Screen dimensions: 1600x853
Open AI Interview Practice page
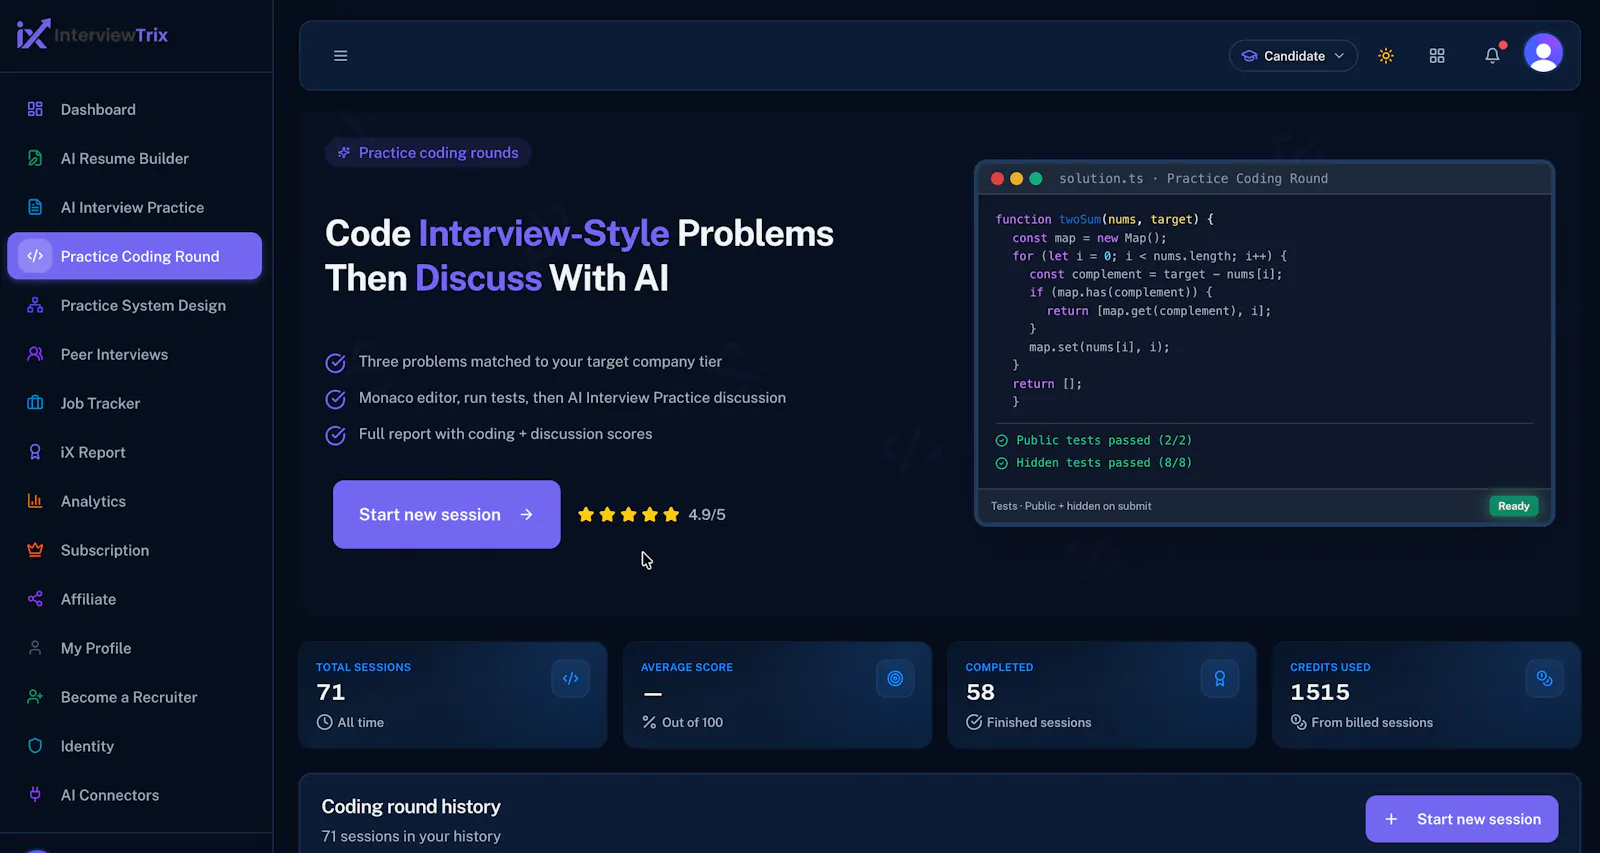(134, 207)
